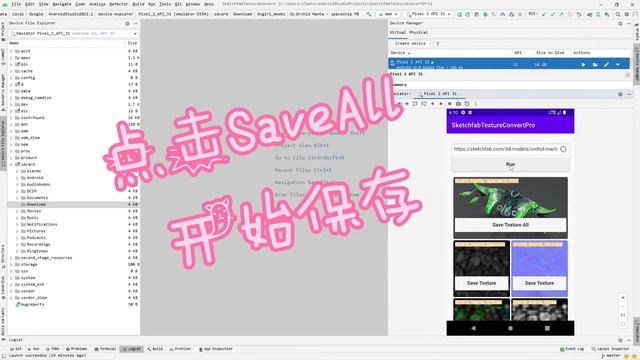
Task: Open App Inspection tool window
Action: pyautogui.click(x=216, y=349)
